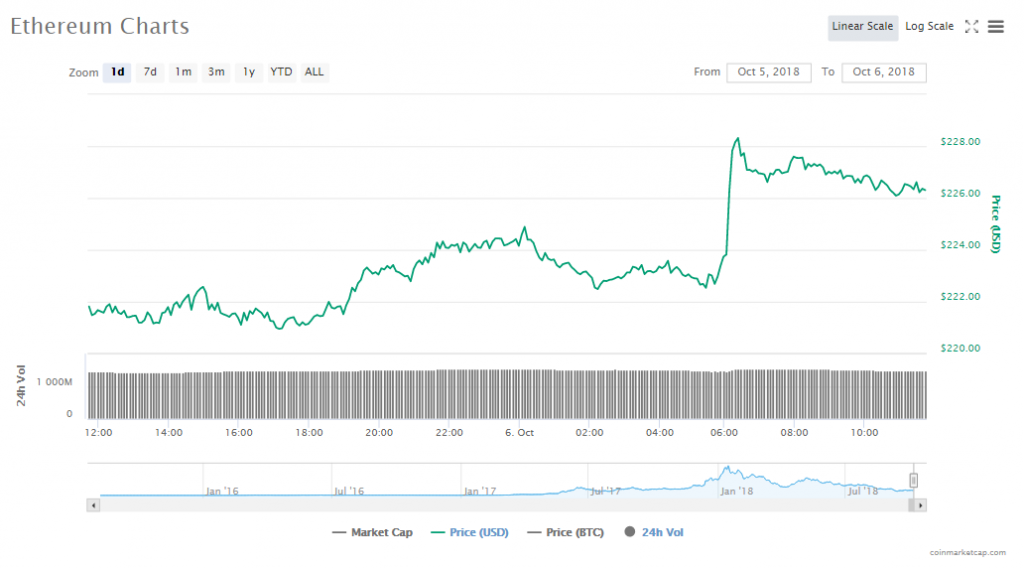Edit the From date field

[x=769, y=72]
